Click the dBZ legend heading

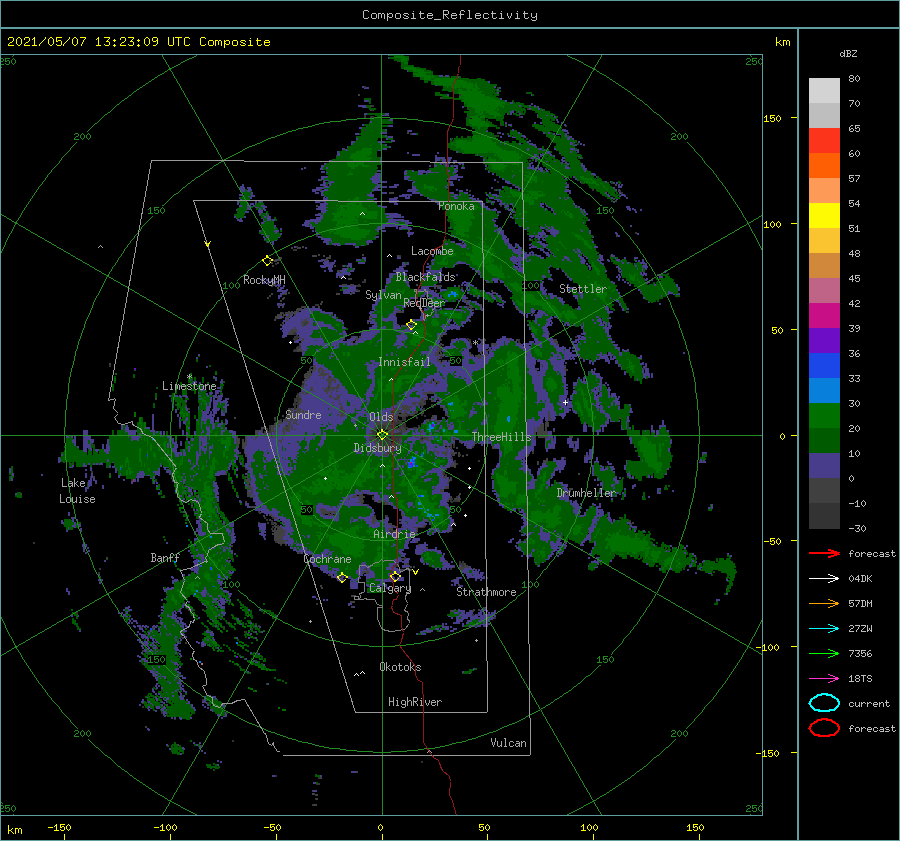[x=848, y=53]
